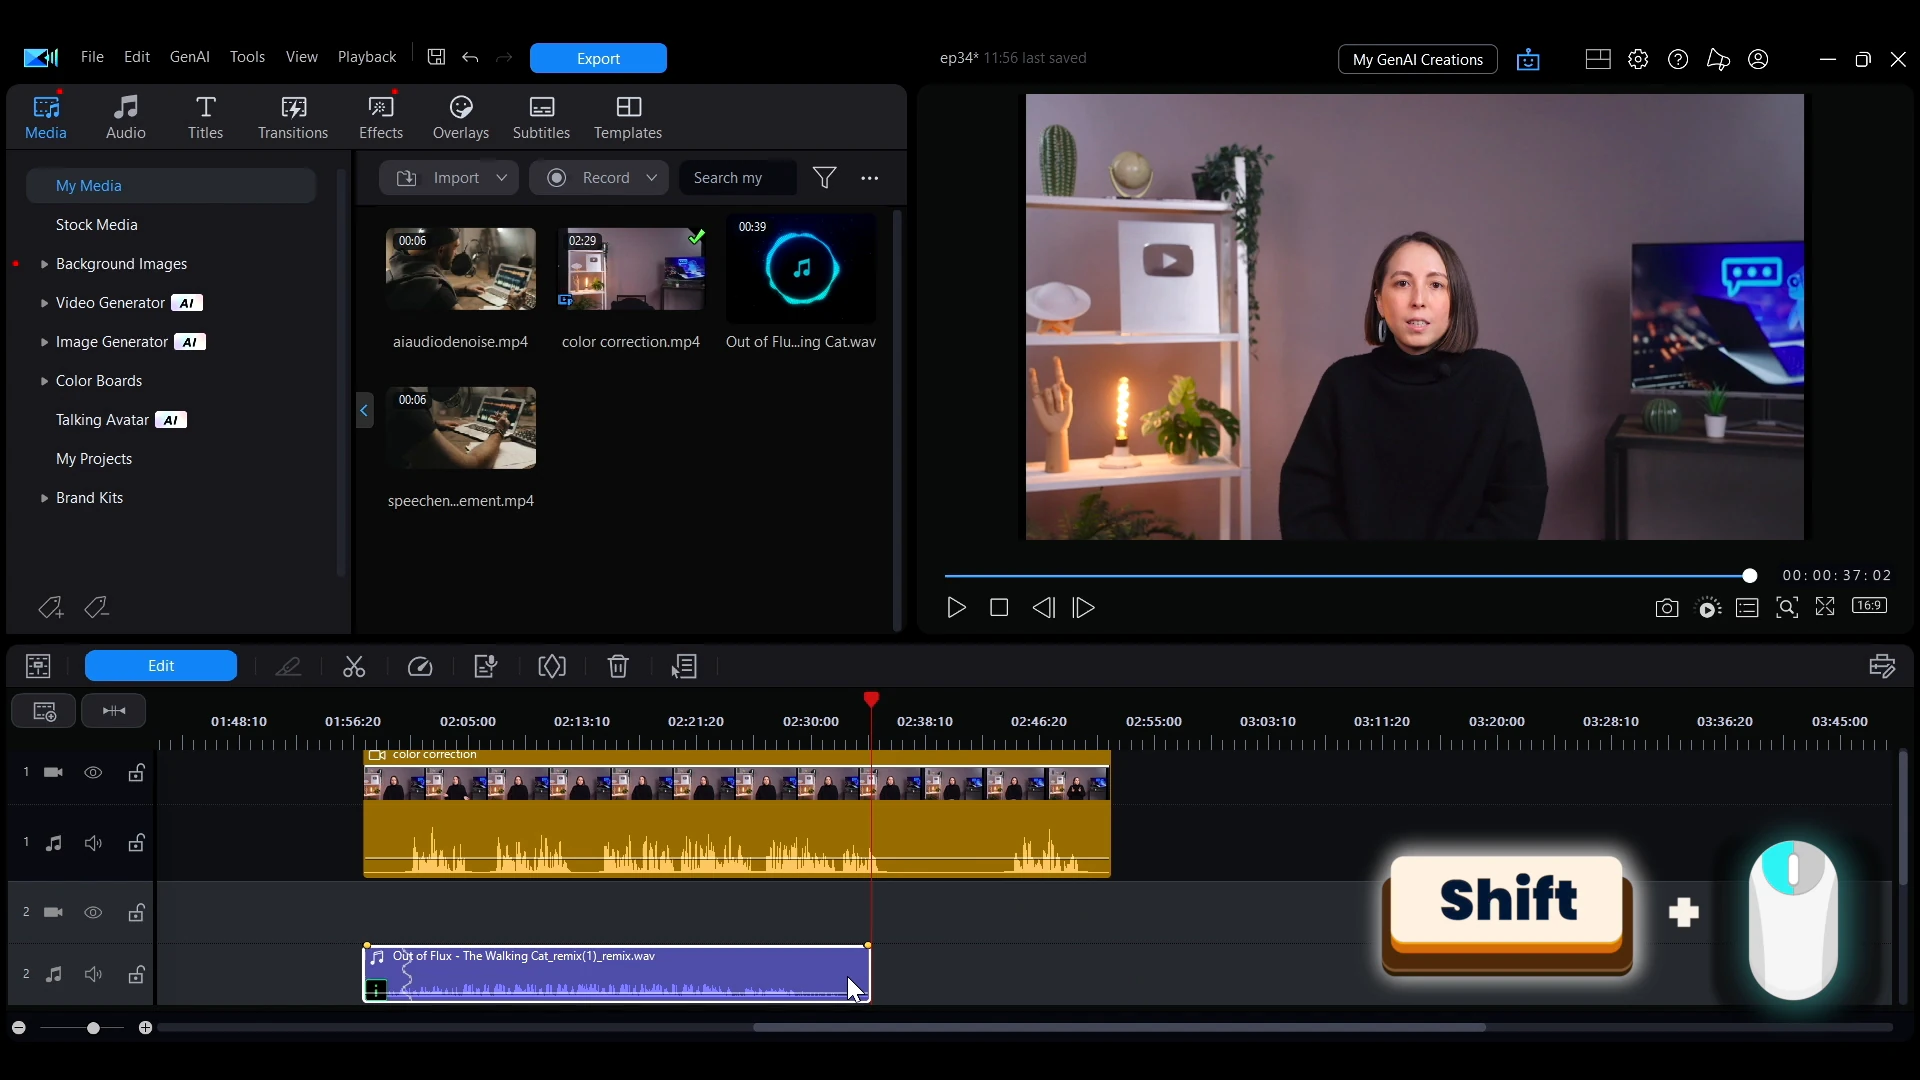This screenshot has width=1920, height=1080.
Task: Open the filter media funnel icon
Action: 825,178
